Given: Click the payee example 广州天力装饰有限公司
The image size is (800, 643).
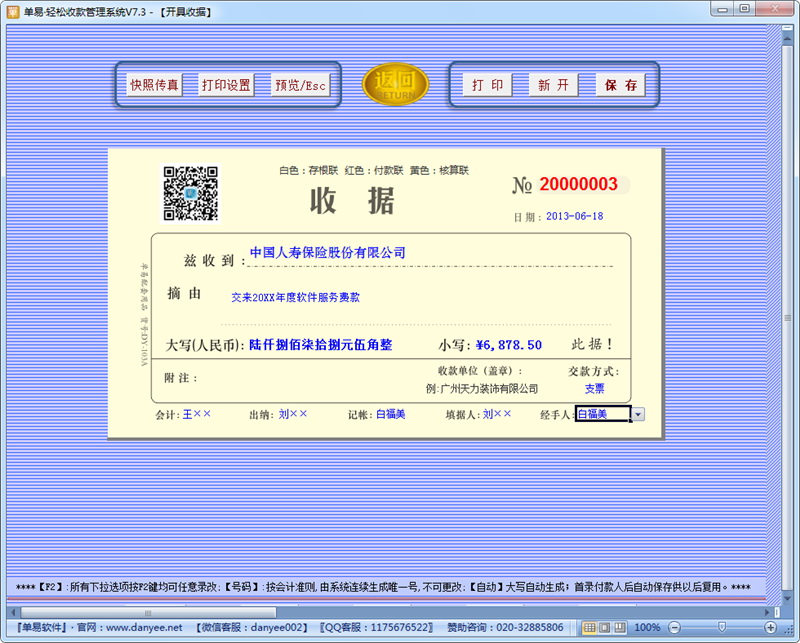Looking at the screenshot, I should (x=489, y=389).
